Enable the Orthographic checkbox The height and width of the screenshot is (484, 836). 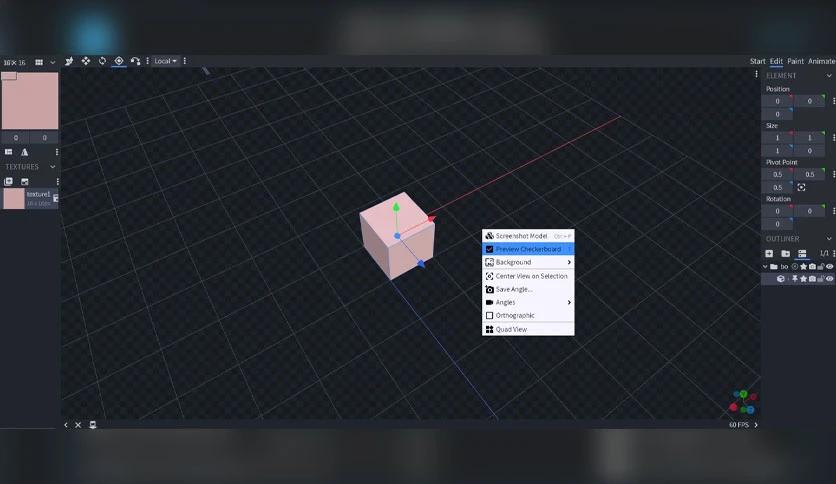pyautogui.click(x=489, y=316)
